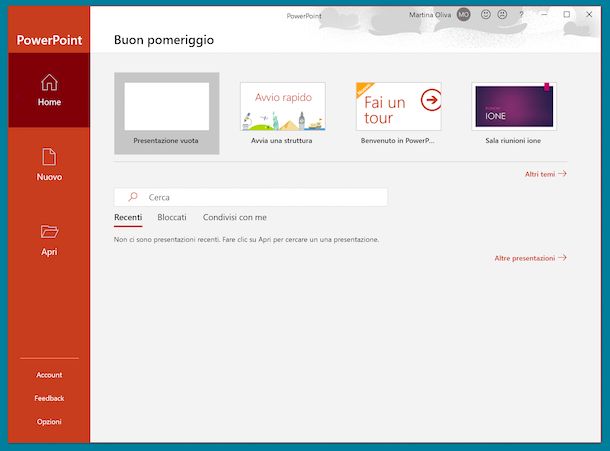Viewport: 610px width, 451px height.
Task: Follow the Altri temi link
Action: pos(546,174)
